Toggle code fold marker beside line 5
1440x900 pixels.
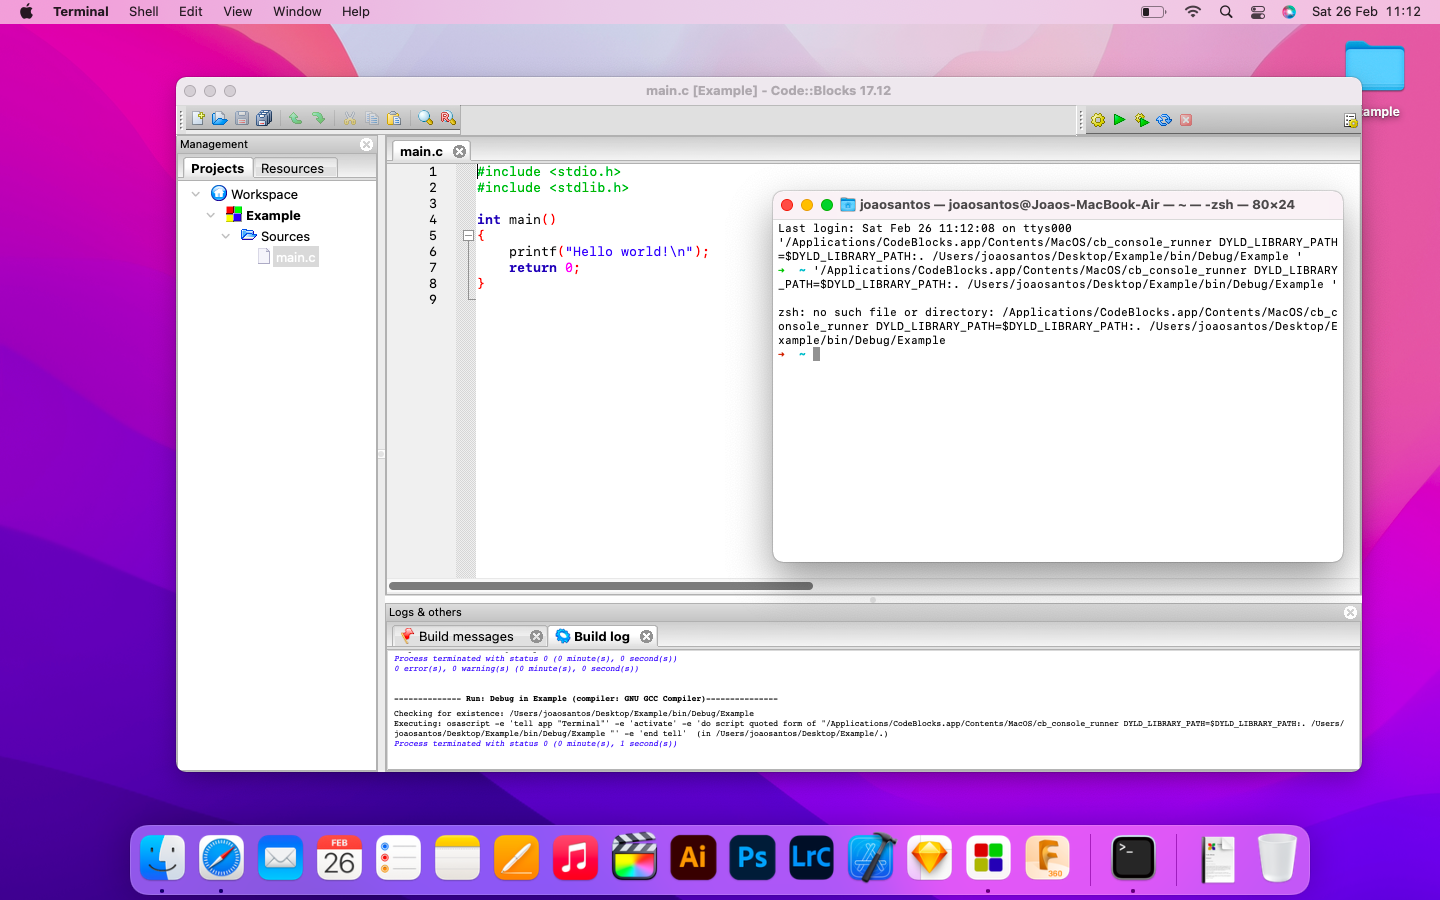[x=467, y=236]
